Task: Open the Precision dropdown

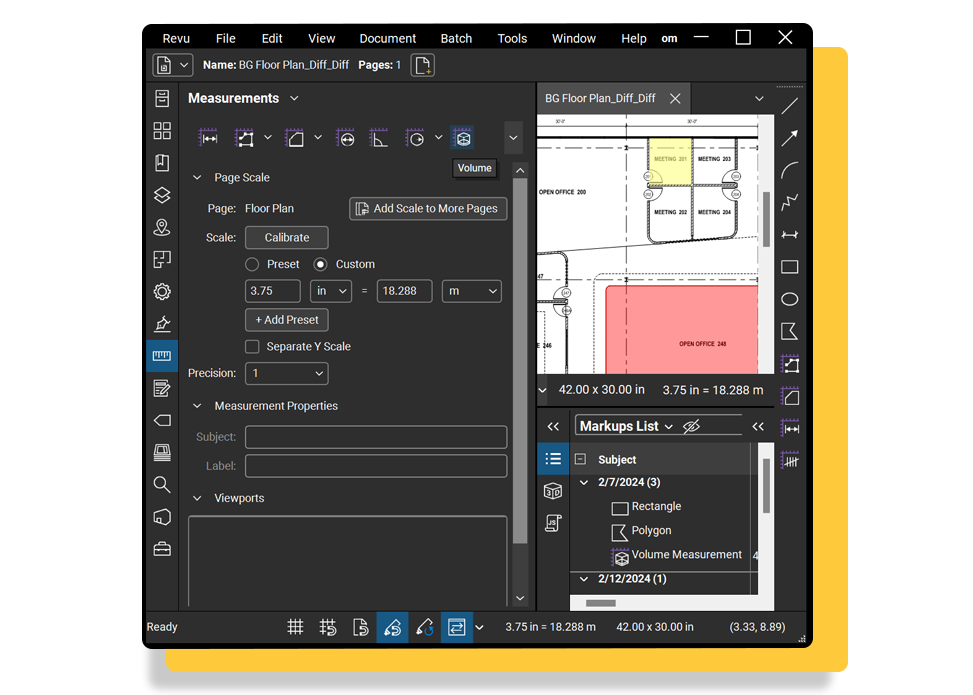Action: point(286,373)
